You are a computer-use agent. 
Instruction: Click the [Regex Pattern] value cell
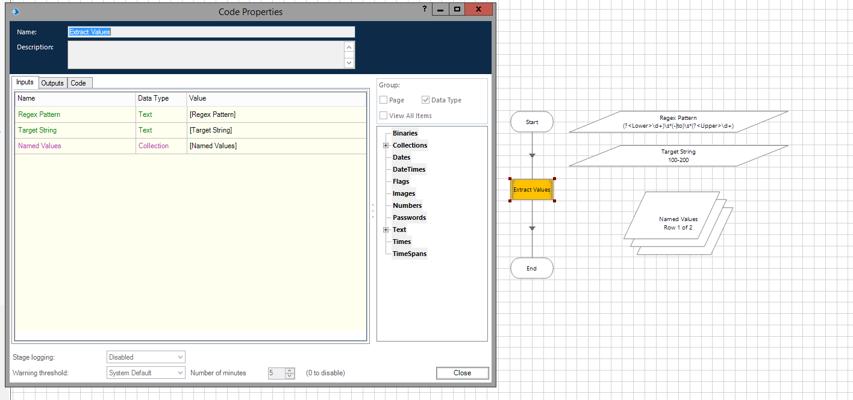[276, 115]
